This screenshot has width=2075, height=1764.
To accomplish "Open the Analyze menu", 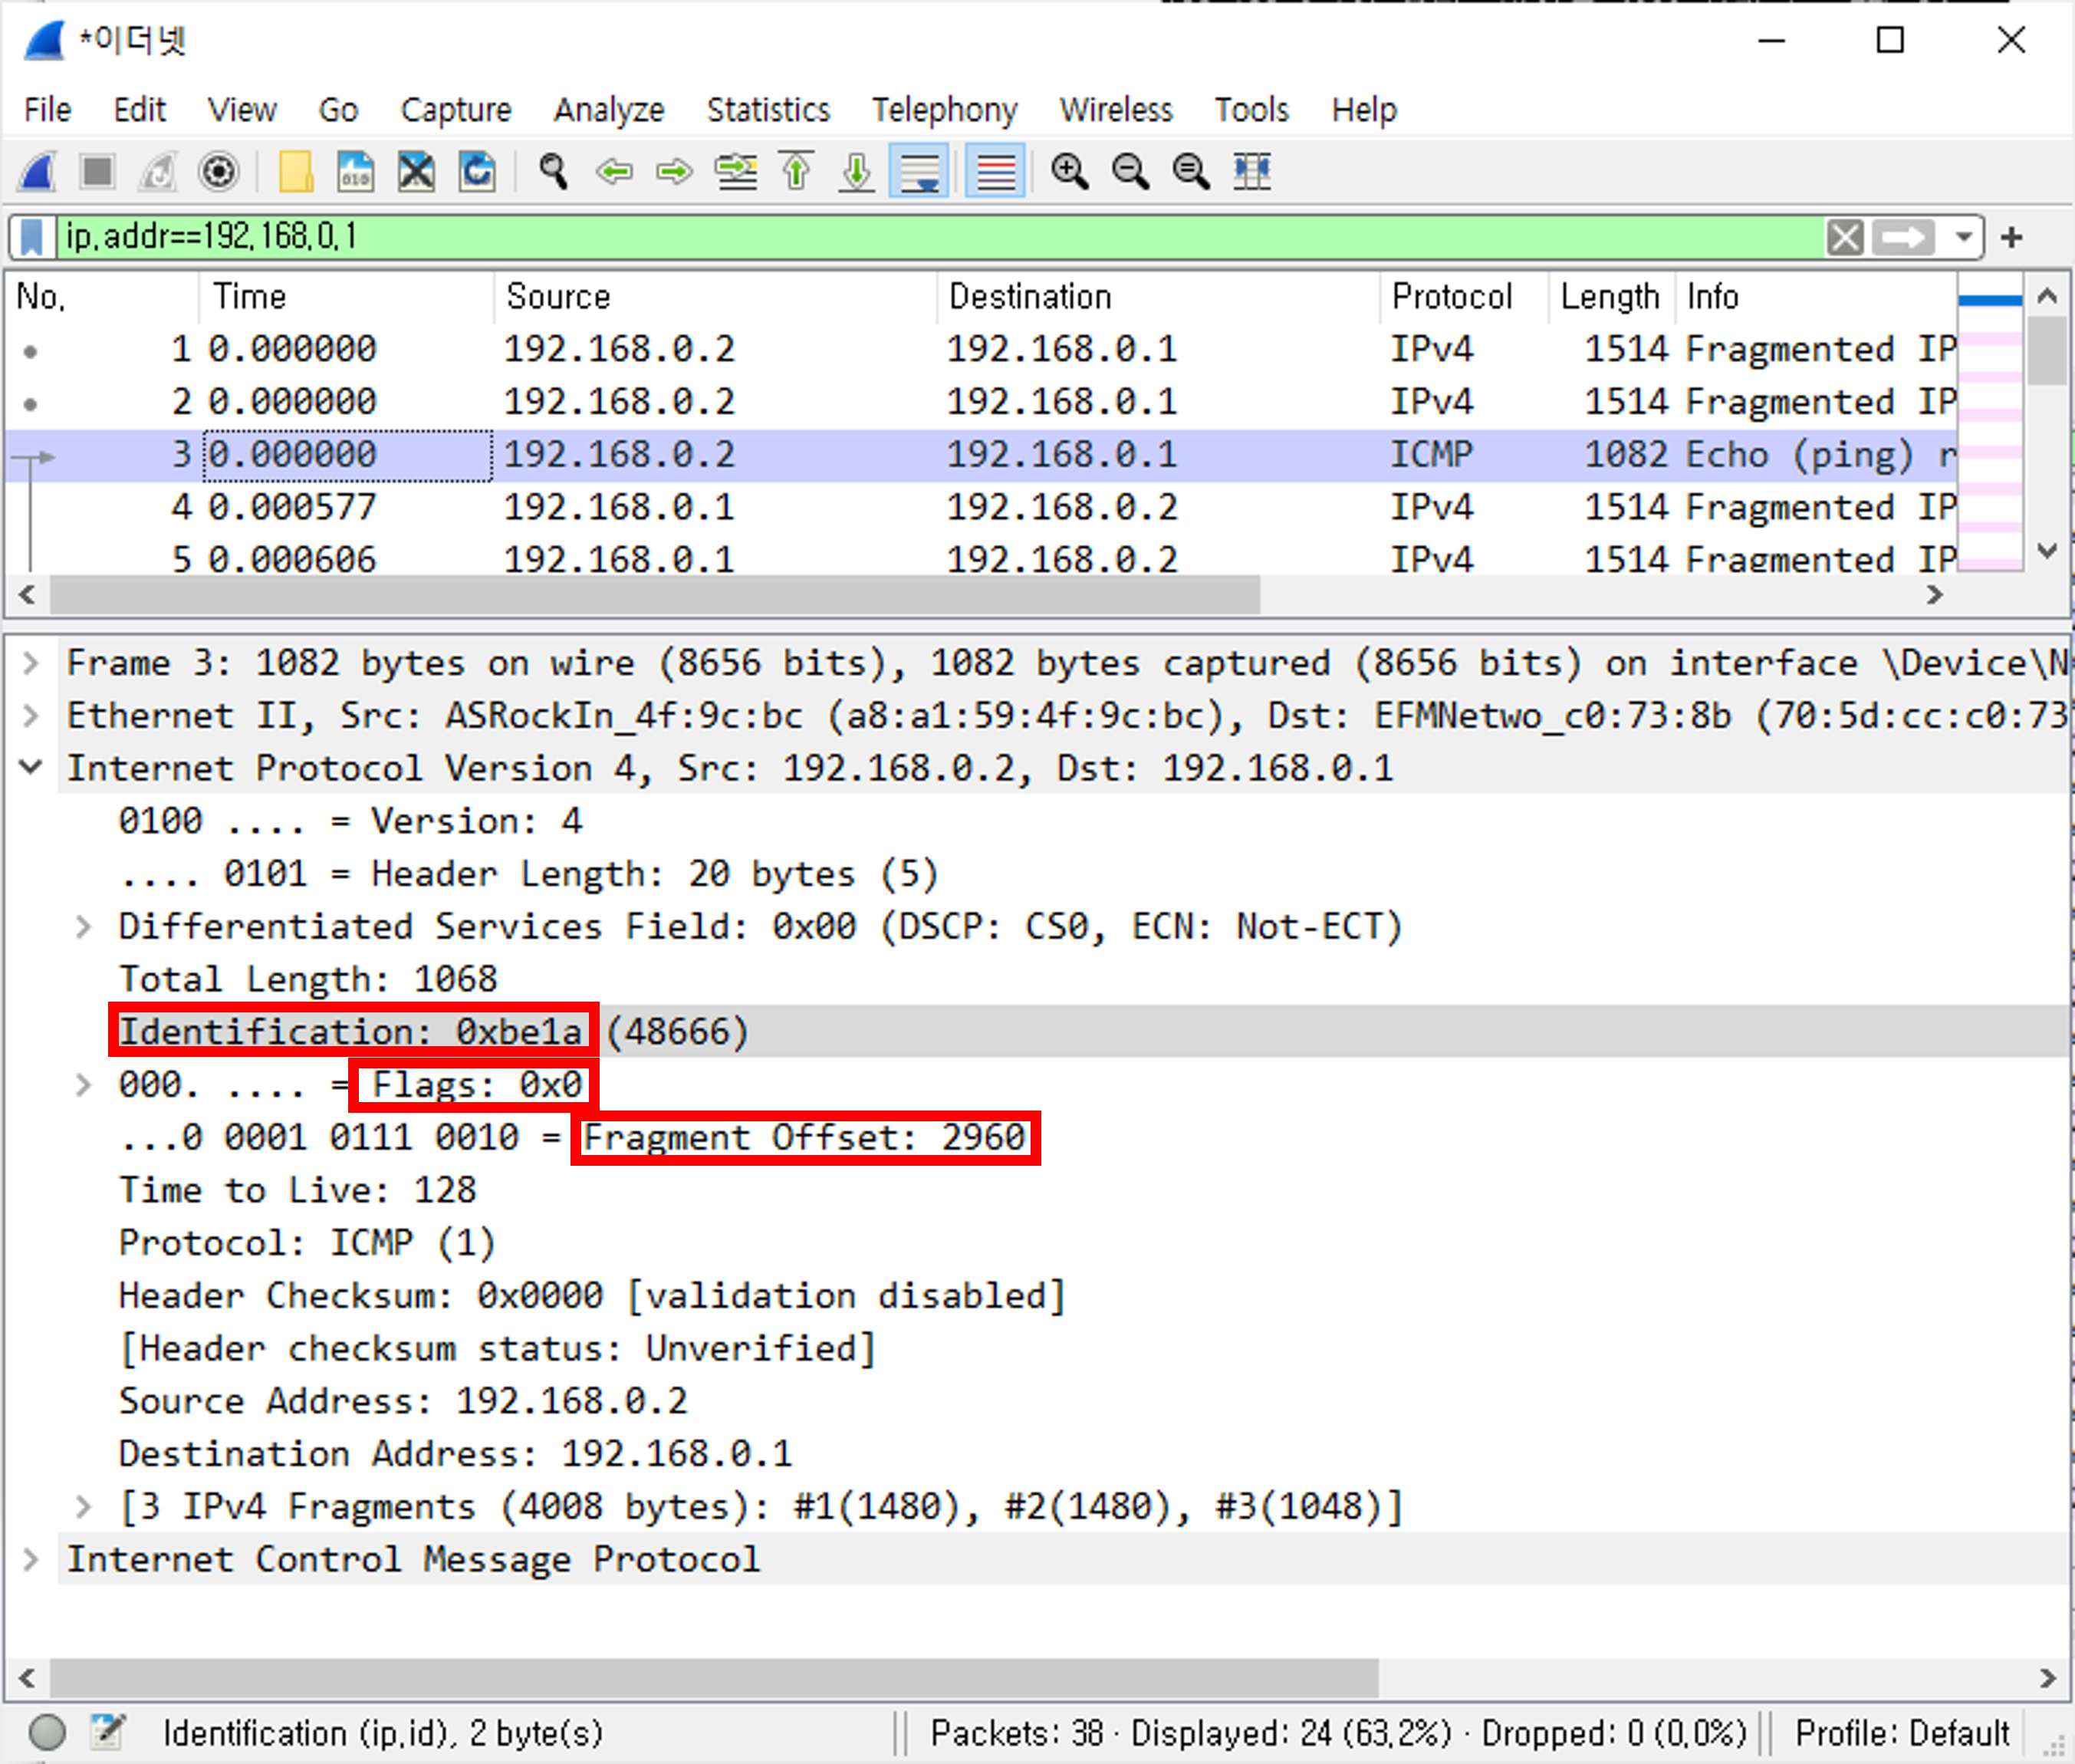I will click(609, 109).
